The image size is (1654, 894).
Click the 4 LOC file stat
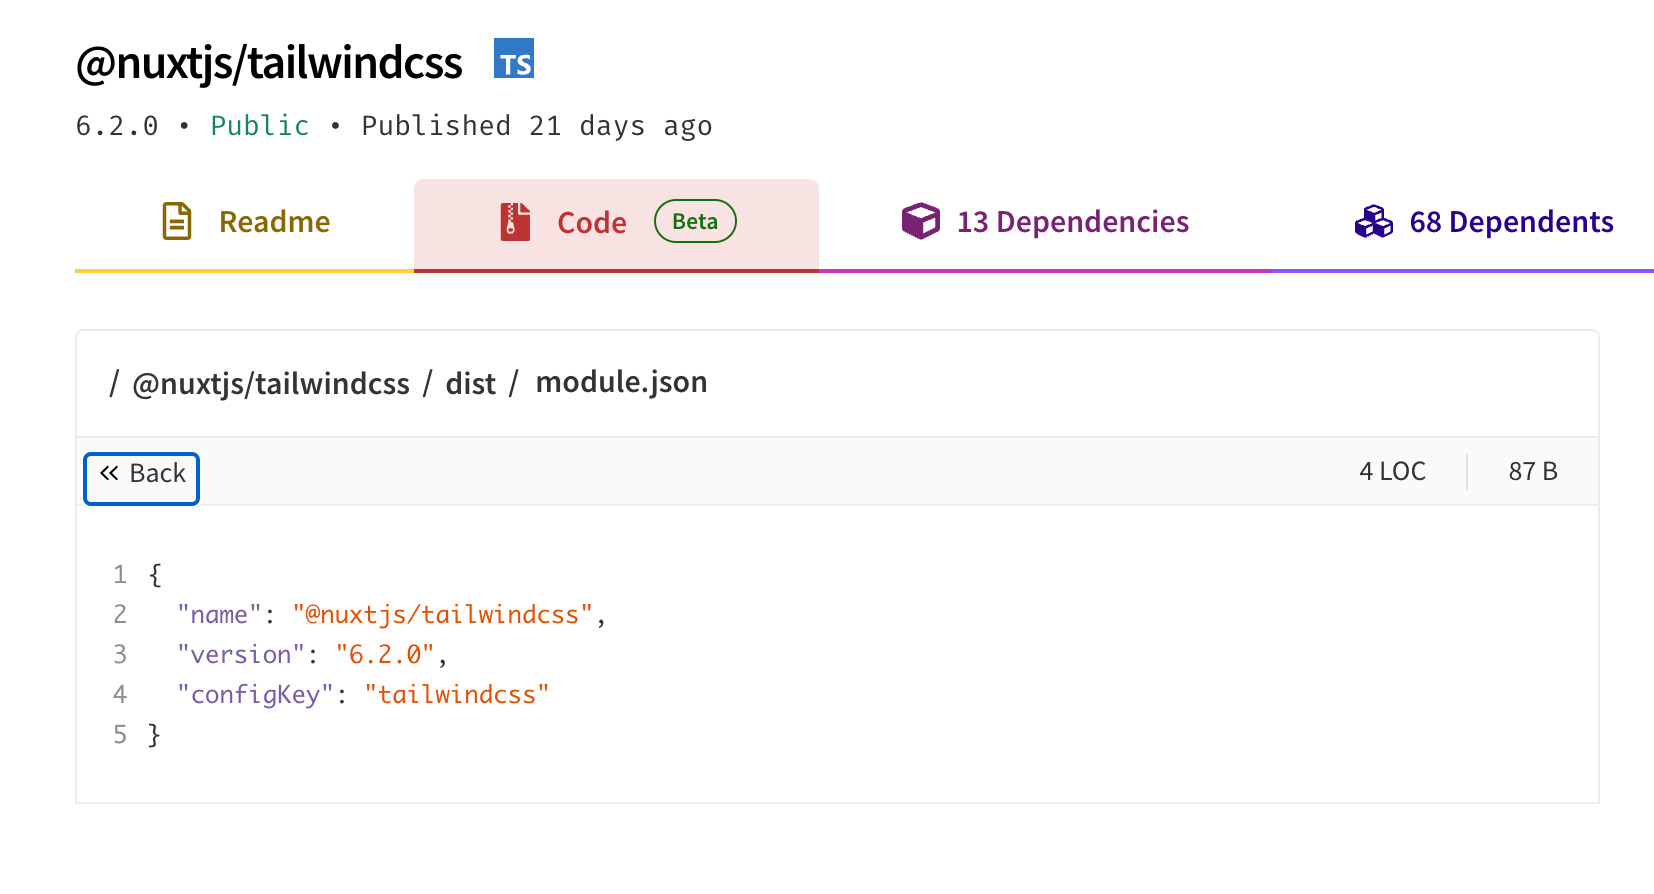click(1392, 471)
